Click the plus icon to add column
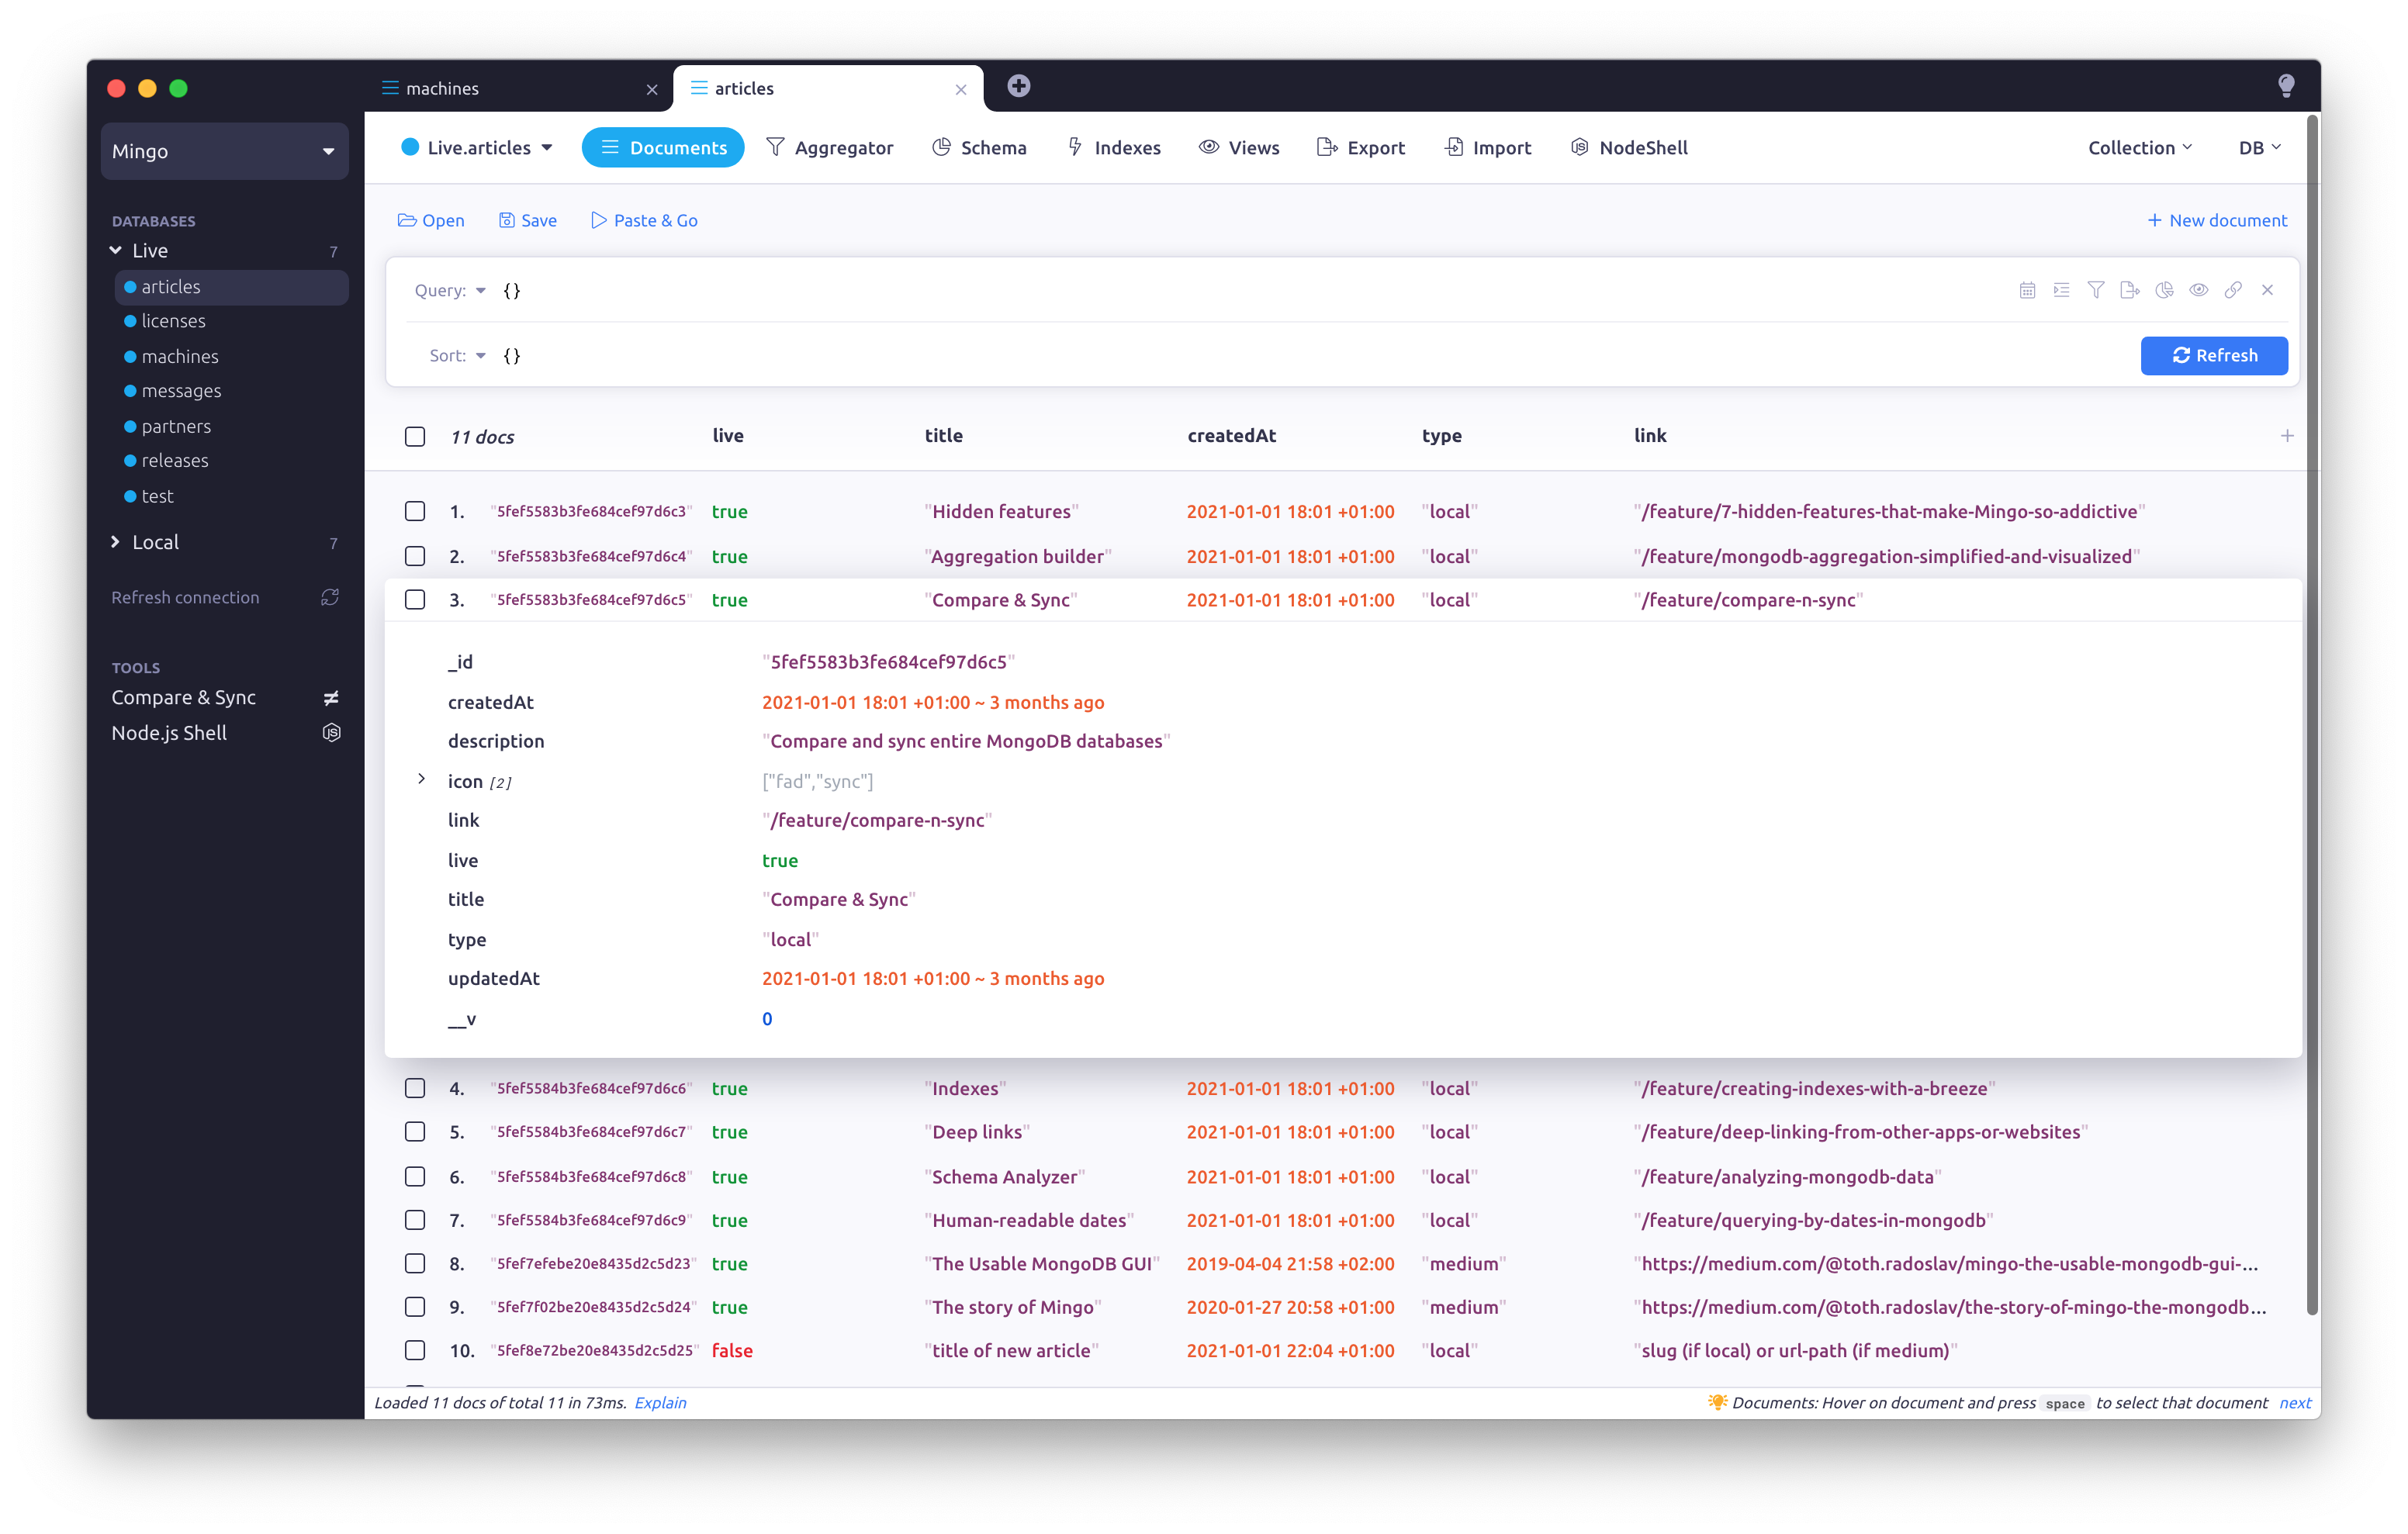This screenshot has height=1534, width=2408. tap(2287, 436)
